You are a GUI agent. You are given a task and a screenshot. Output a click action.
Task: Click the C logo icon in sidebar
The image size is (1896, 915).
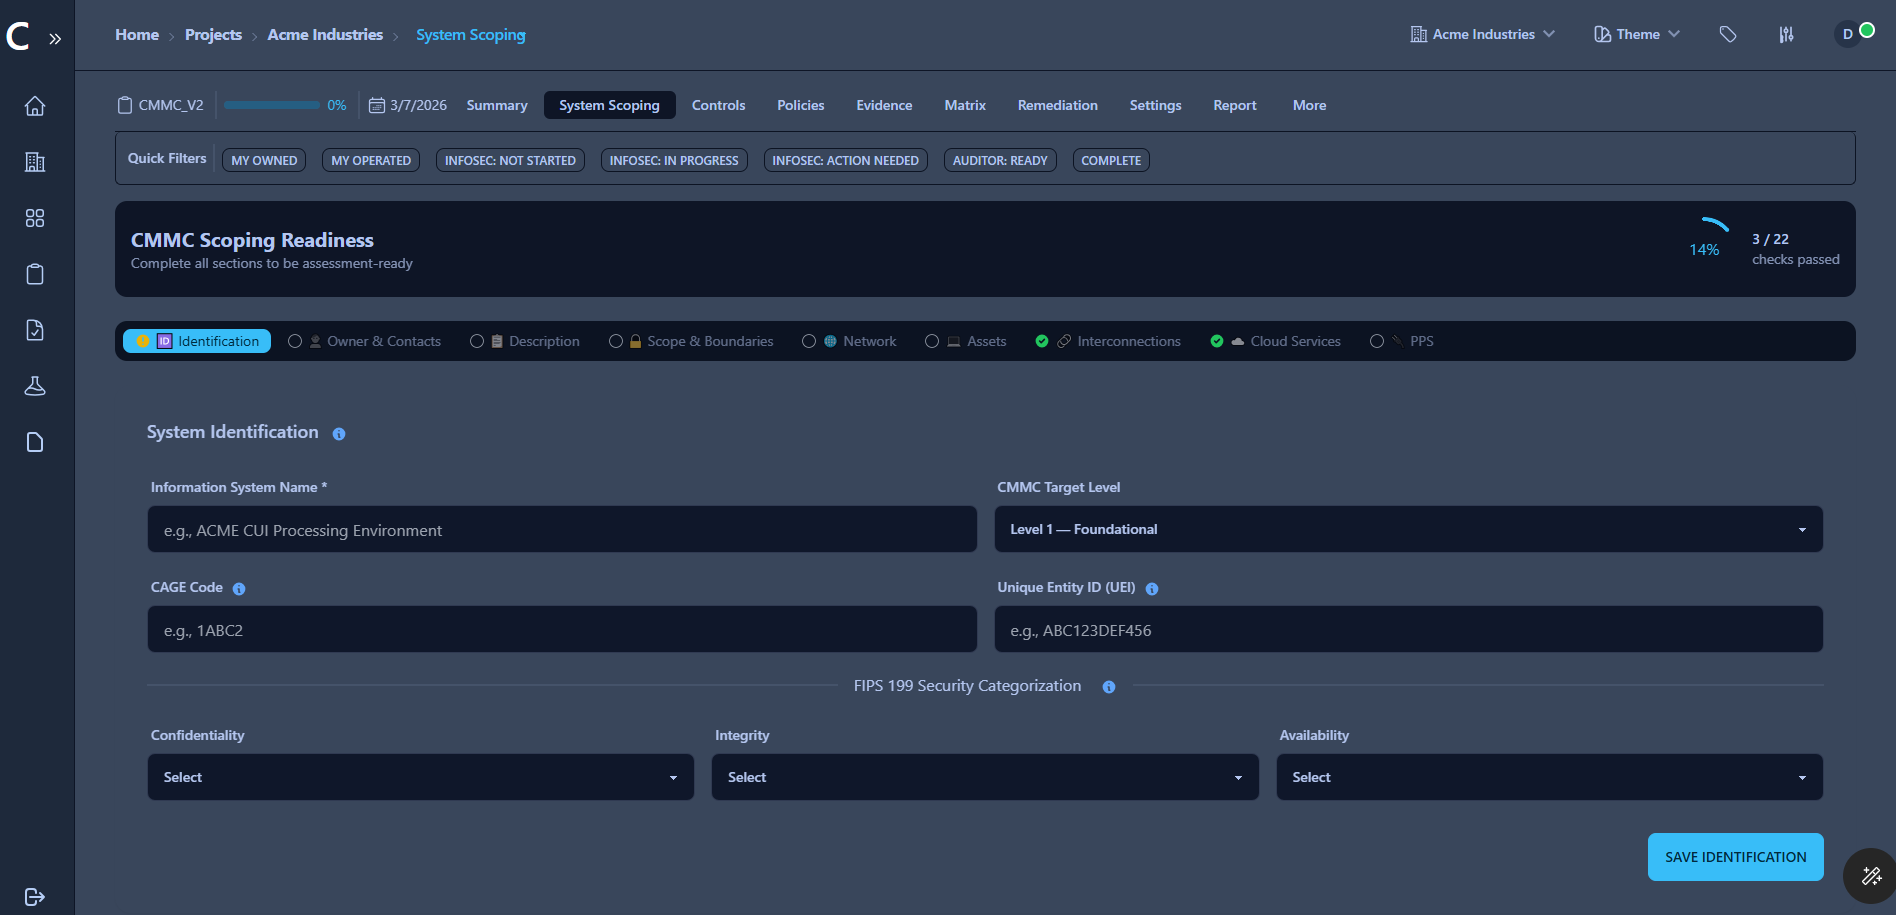[x=18, y=37]
